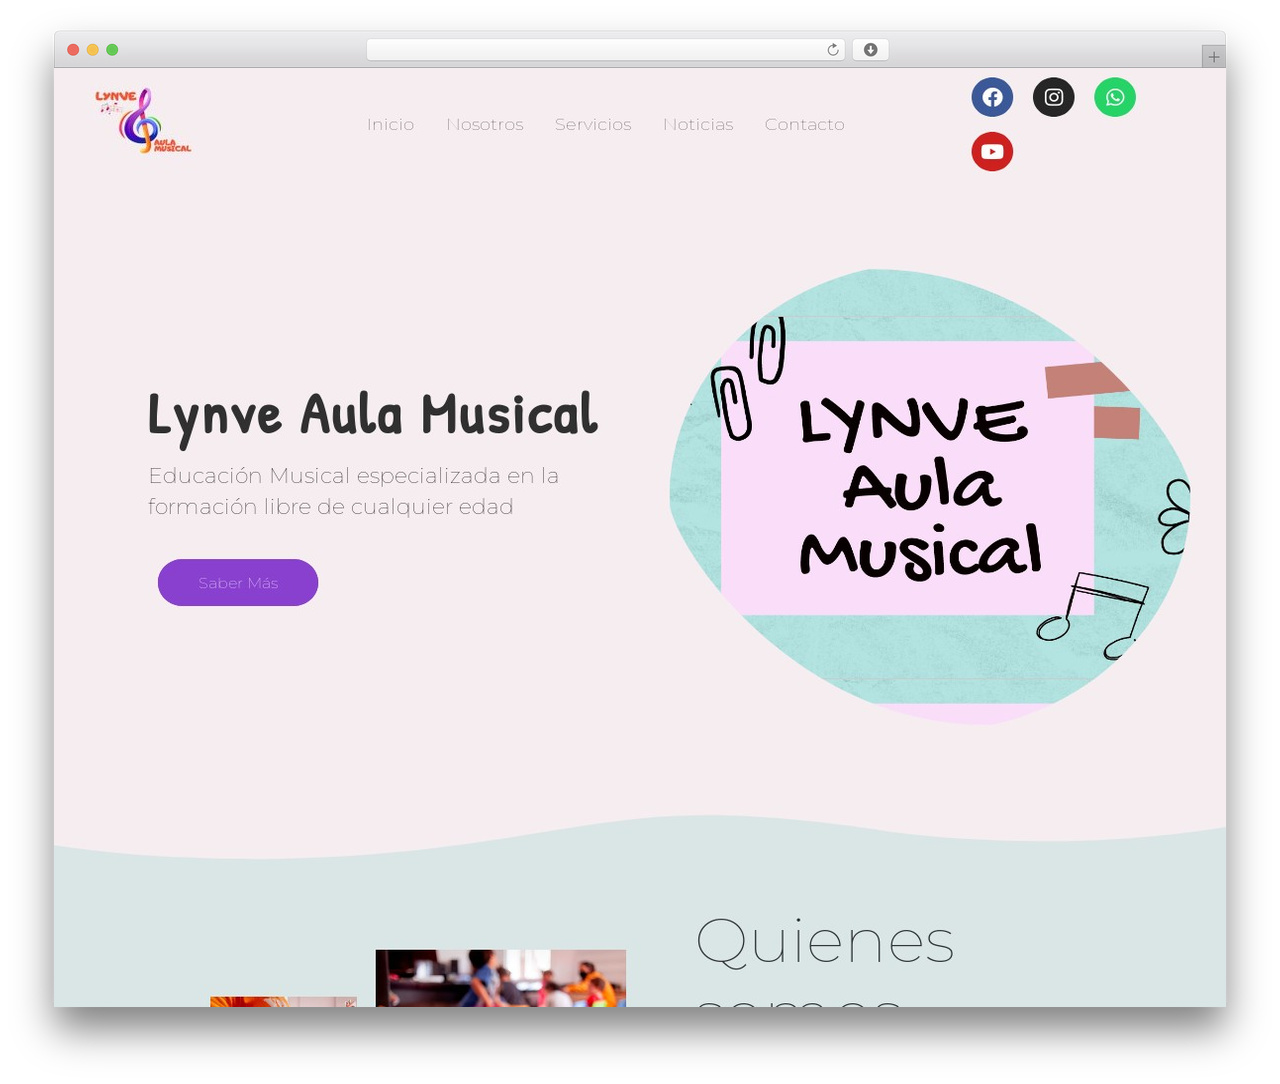Reload the page with refresh icon
The width and height of the screenshot is (1280, 1084).
pyautogui.click(x=833, y=50)
